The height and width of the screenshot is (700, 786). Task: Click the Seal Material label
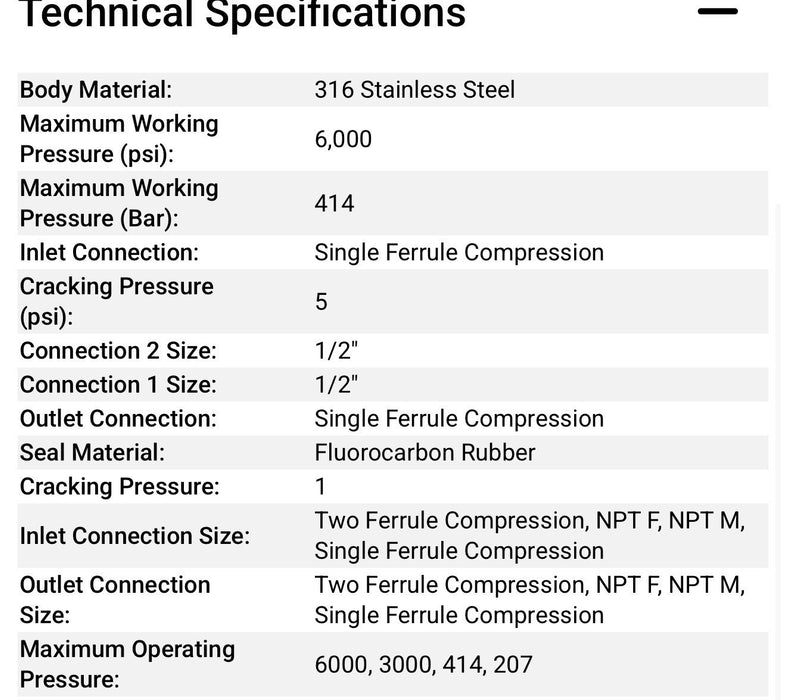92,452
